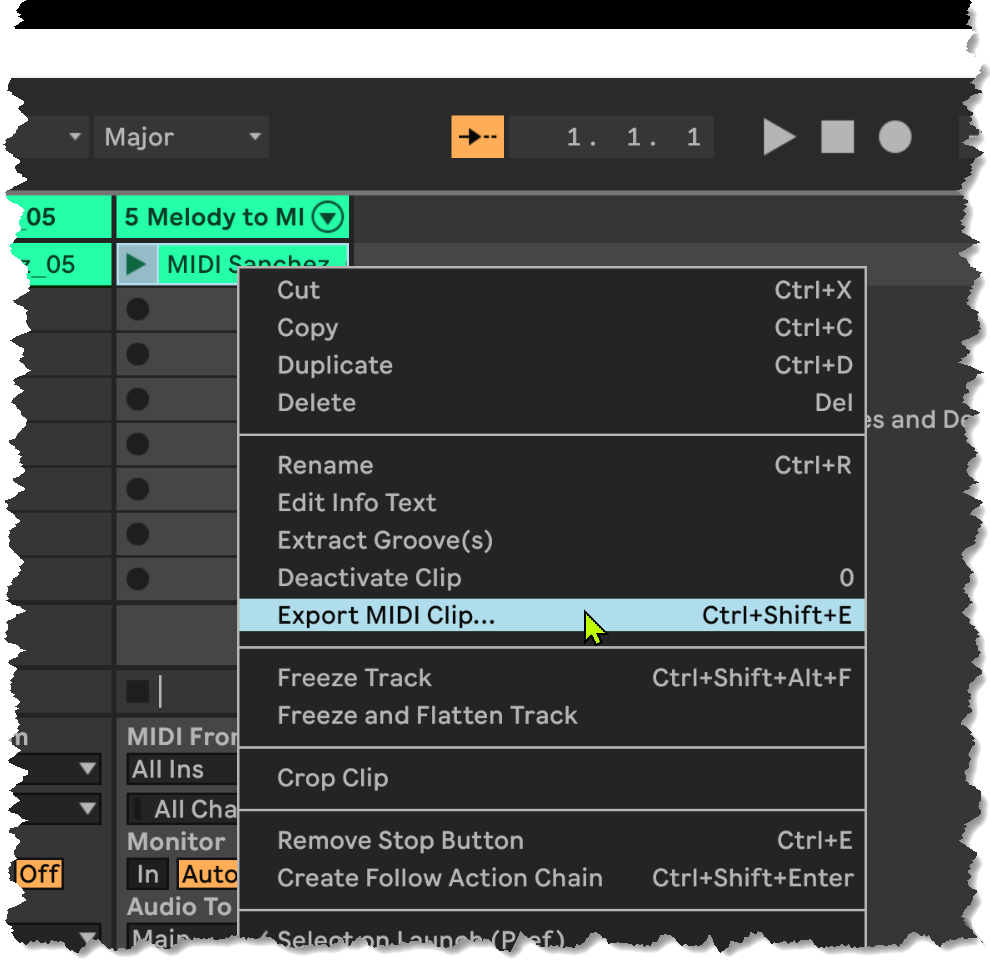The height and width of the screenshot is (962, 990).
Task: Click the Record circle button
Action: (895, 137)
